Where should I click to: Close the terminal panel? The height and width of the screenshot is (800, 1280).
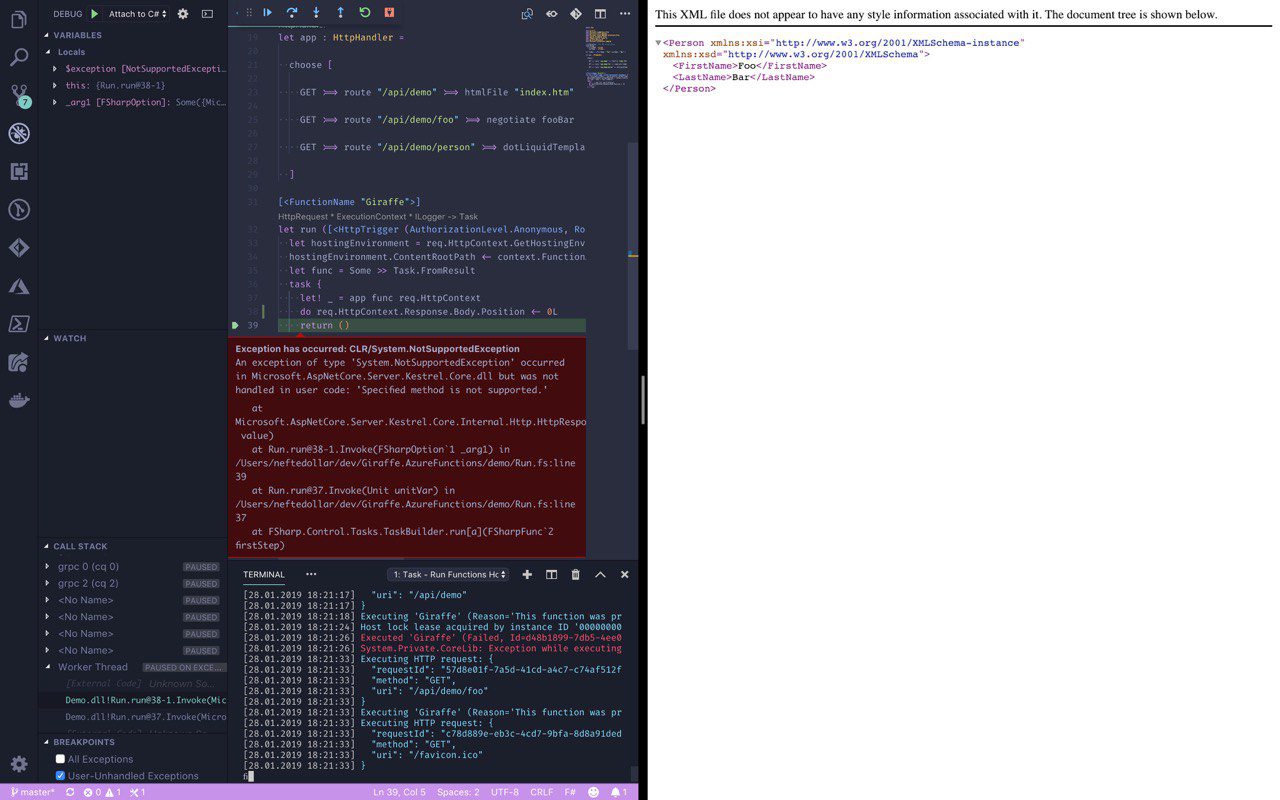click(x=625, y=575)
